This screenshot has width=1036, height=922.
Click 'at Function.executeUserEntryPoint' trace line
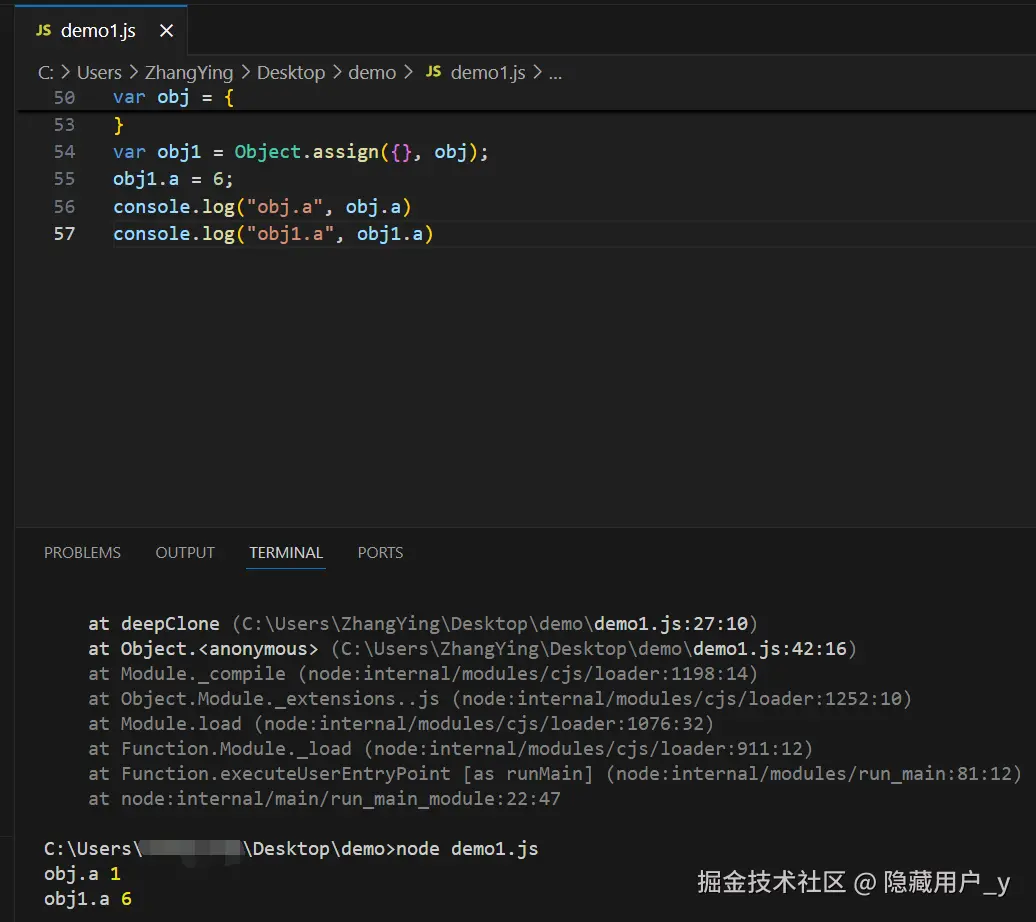(x=555, y=774)
